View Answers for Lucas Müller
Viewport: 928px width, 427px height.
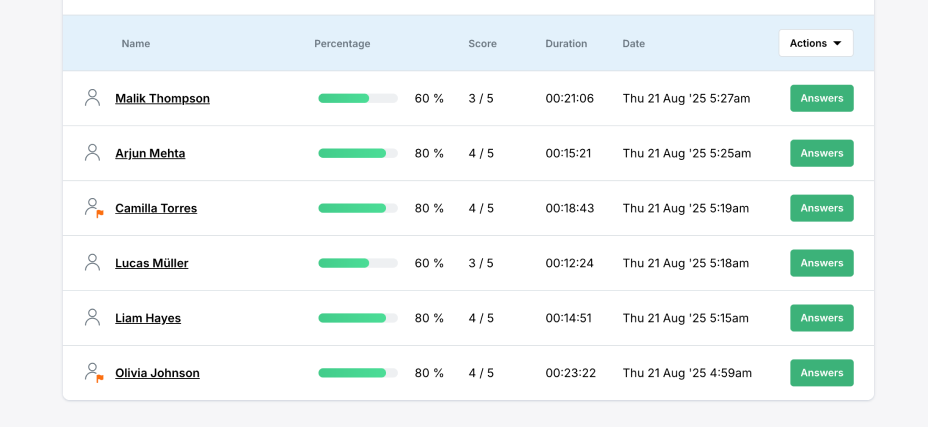pyautogui.click(x=821, y=263)
